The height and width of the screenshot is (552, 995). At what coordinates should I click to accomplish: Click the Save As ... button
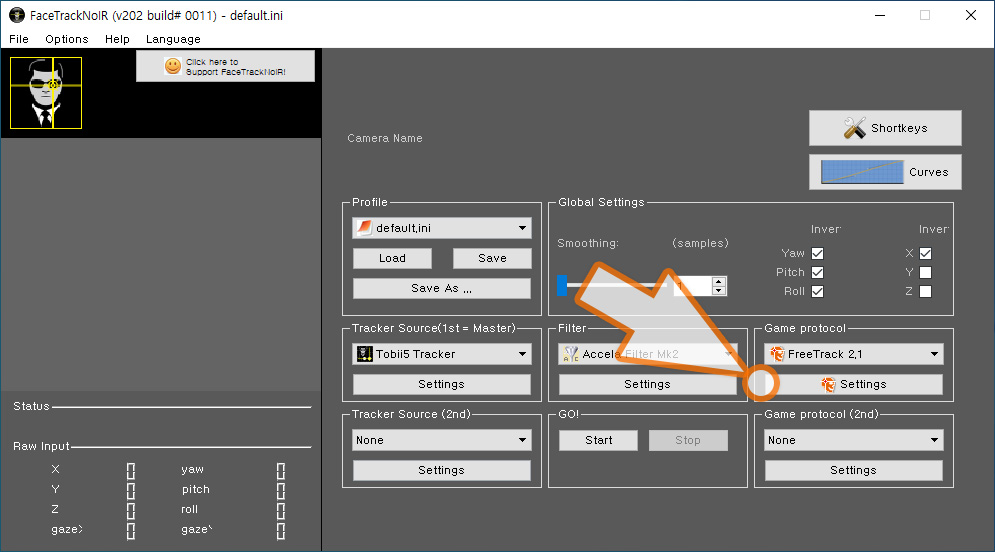coord(442,288)
